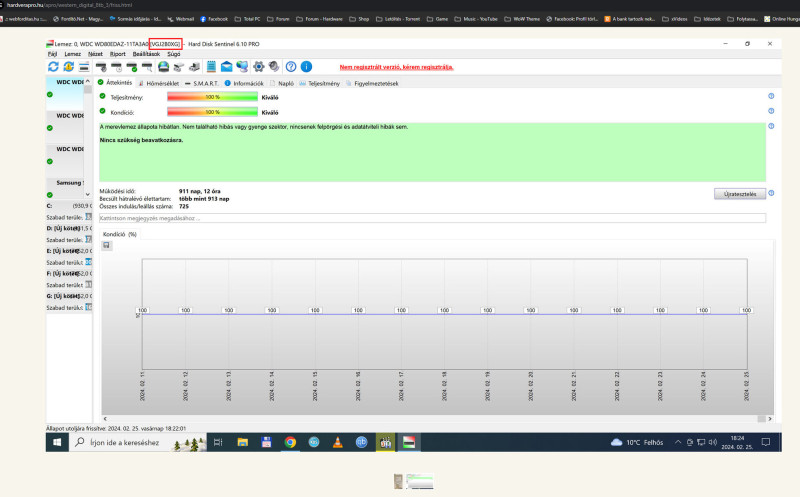Screen dimensions: 800x497
Task: Click the blue refresh arrows toolbar icon
Action: [x=53, y=67]
